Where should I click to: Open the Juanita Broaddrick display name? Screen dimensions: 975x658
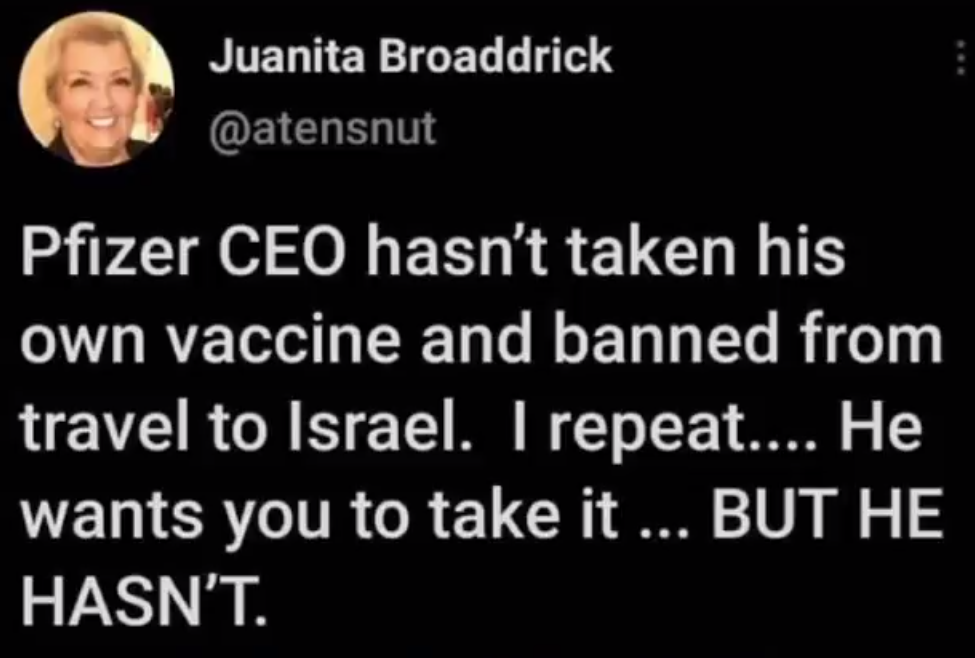coord(410,57)
